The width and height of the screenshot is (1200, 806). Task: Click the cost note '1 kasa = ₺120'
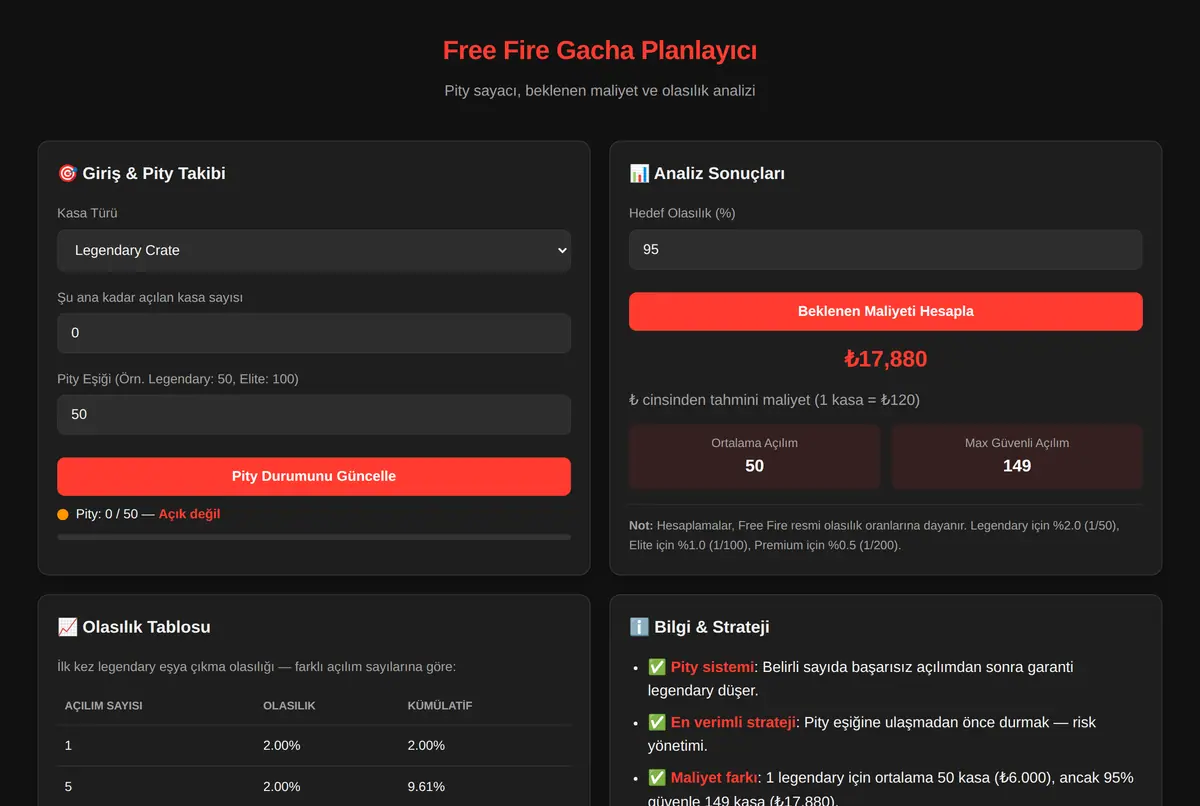pos(867,399)
